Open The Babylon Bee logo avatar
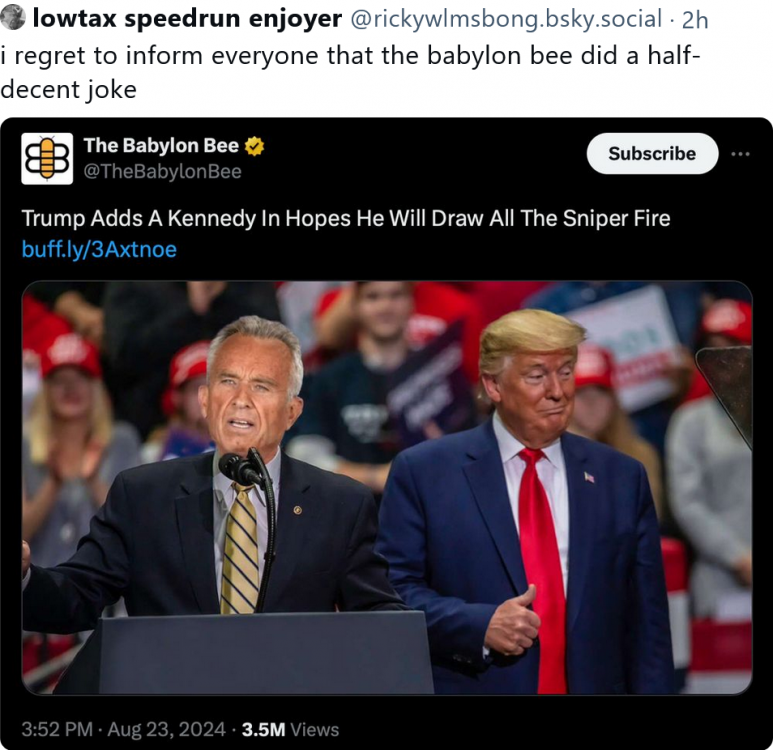This screenshot has height=750, width=773. coord(47,159)
